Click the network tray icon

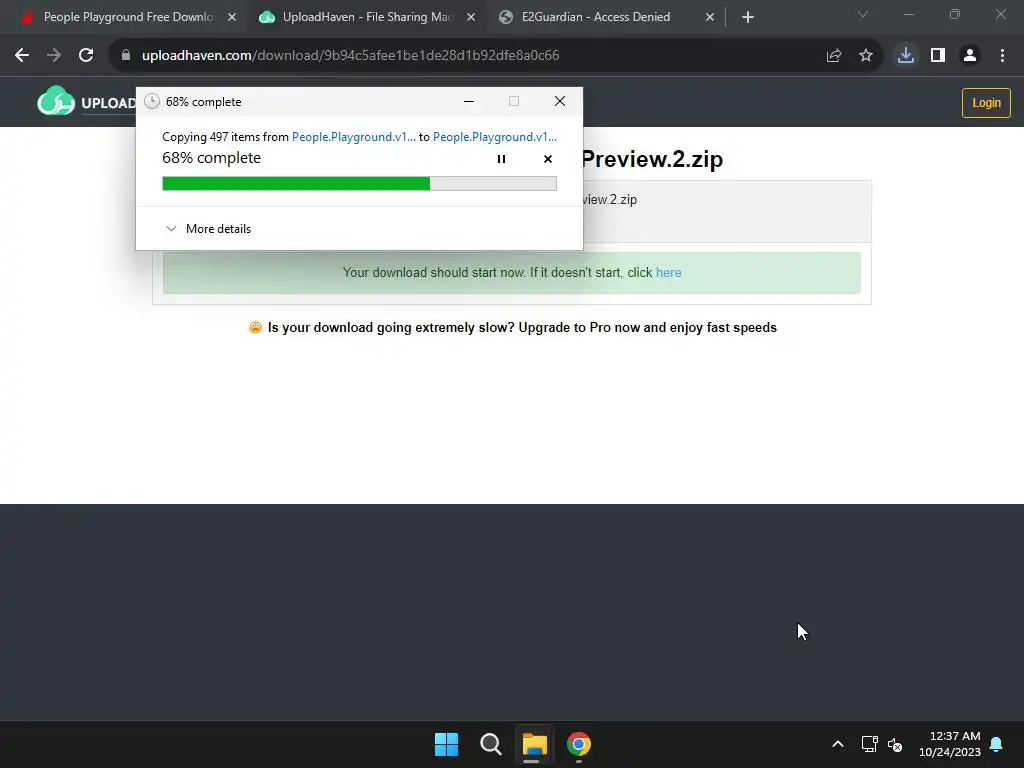(x=869, y=744)
